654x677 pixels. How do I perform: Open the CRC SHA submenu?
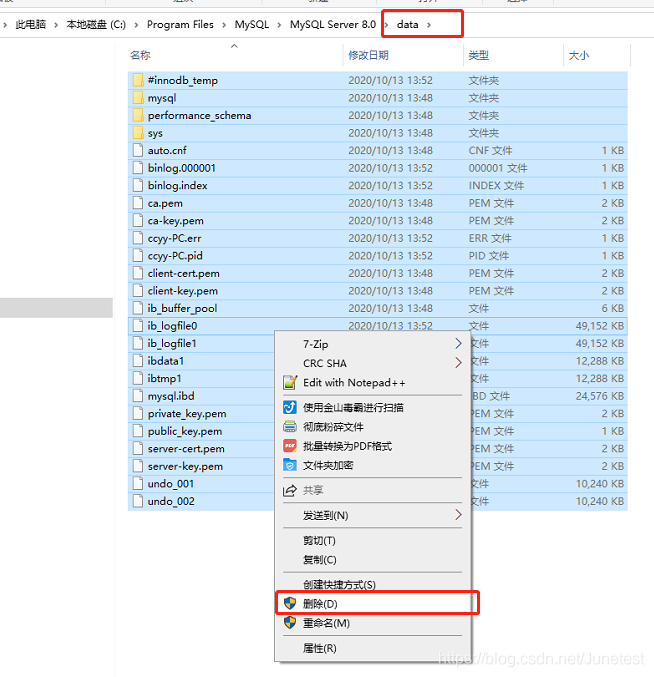373,363
